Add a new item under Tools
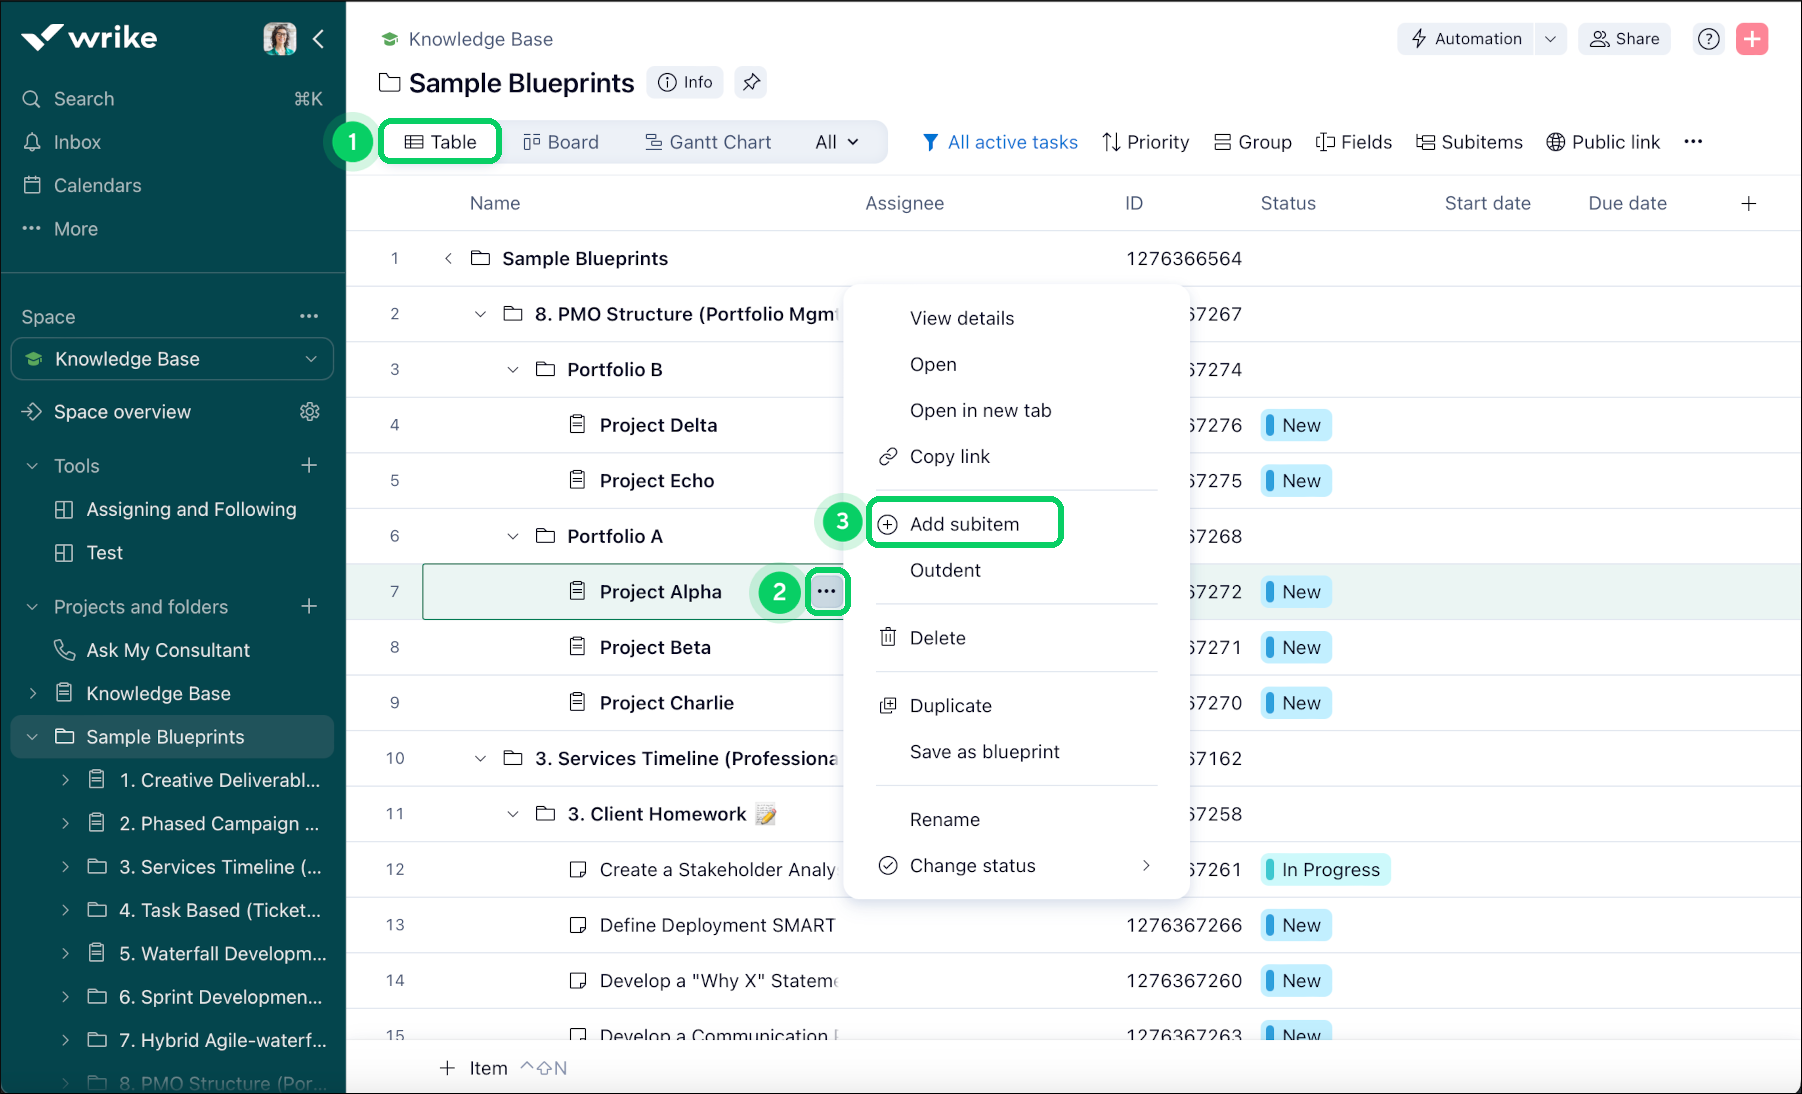Image resolution: width=1802 pixels, height=1094 pixels. coord(309,466)
